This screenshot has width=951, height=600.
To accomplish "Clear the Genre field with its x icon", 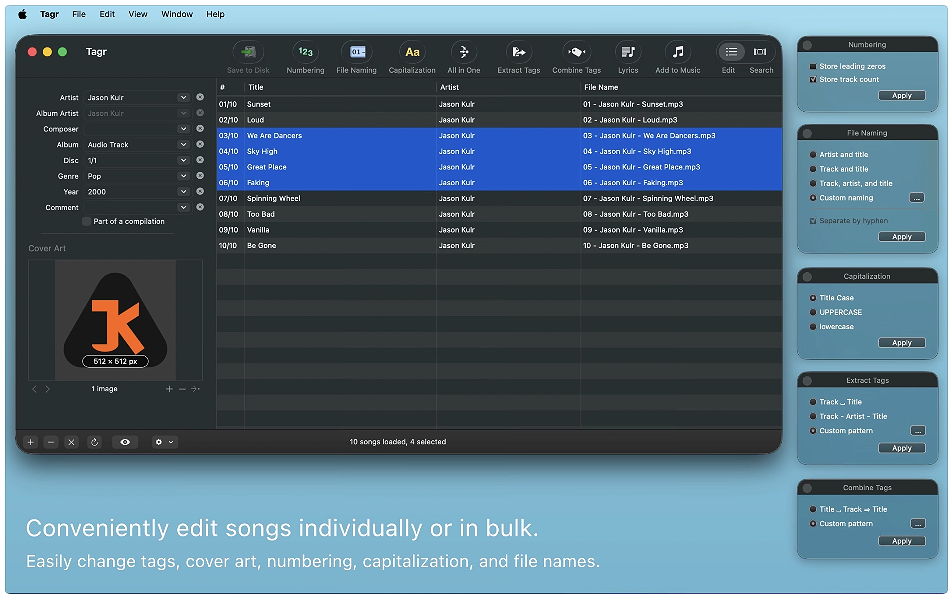I will [x=200, y=176].
